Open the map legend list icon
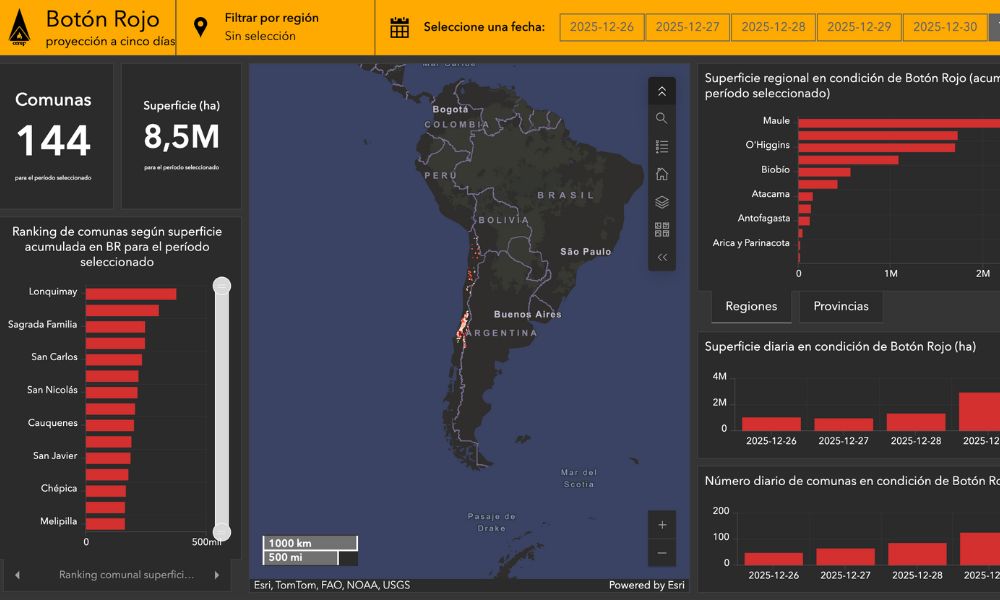This screenshot has height=600, width=1000. coord(662,146)
